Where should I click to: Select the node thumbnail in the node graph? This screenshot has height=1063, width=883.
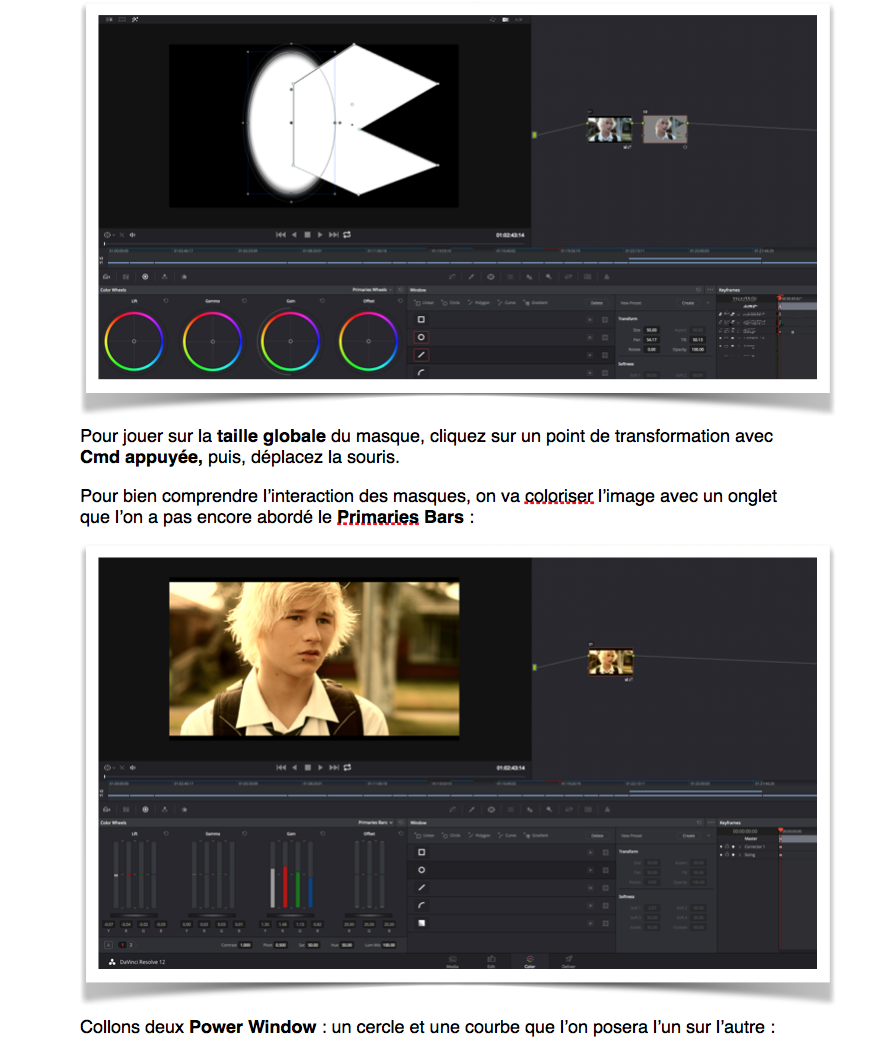click(x=612, y=662)
